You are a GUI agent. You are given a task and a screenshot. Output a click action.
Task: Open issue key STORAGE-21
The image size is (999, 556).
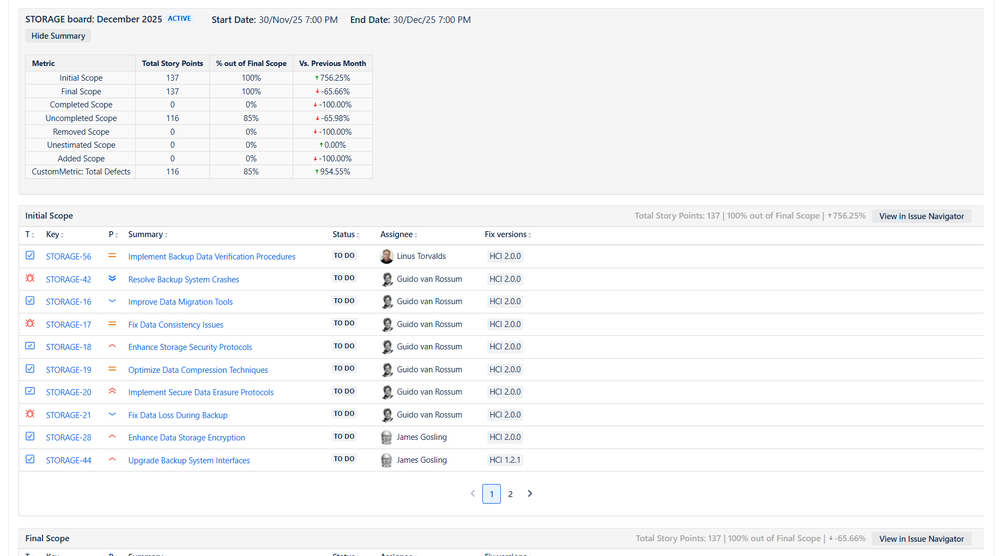pos(68,415)
